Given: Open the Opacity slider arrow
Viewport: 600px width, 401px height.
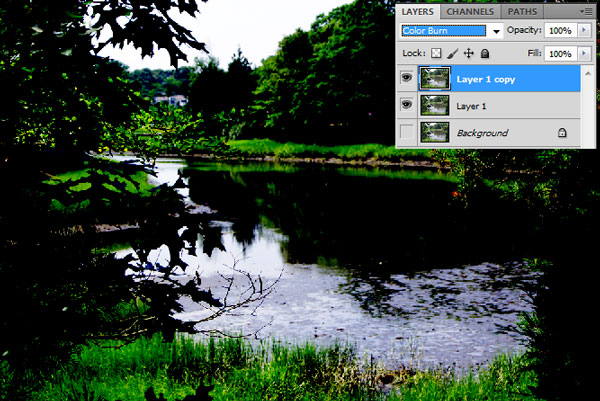Looking at the screenshot, I should pyautogui.click(x=584, y=30).
